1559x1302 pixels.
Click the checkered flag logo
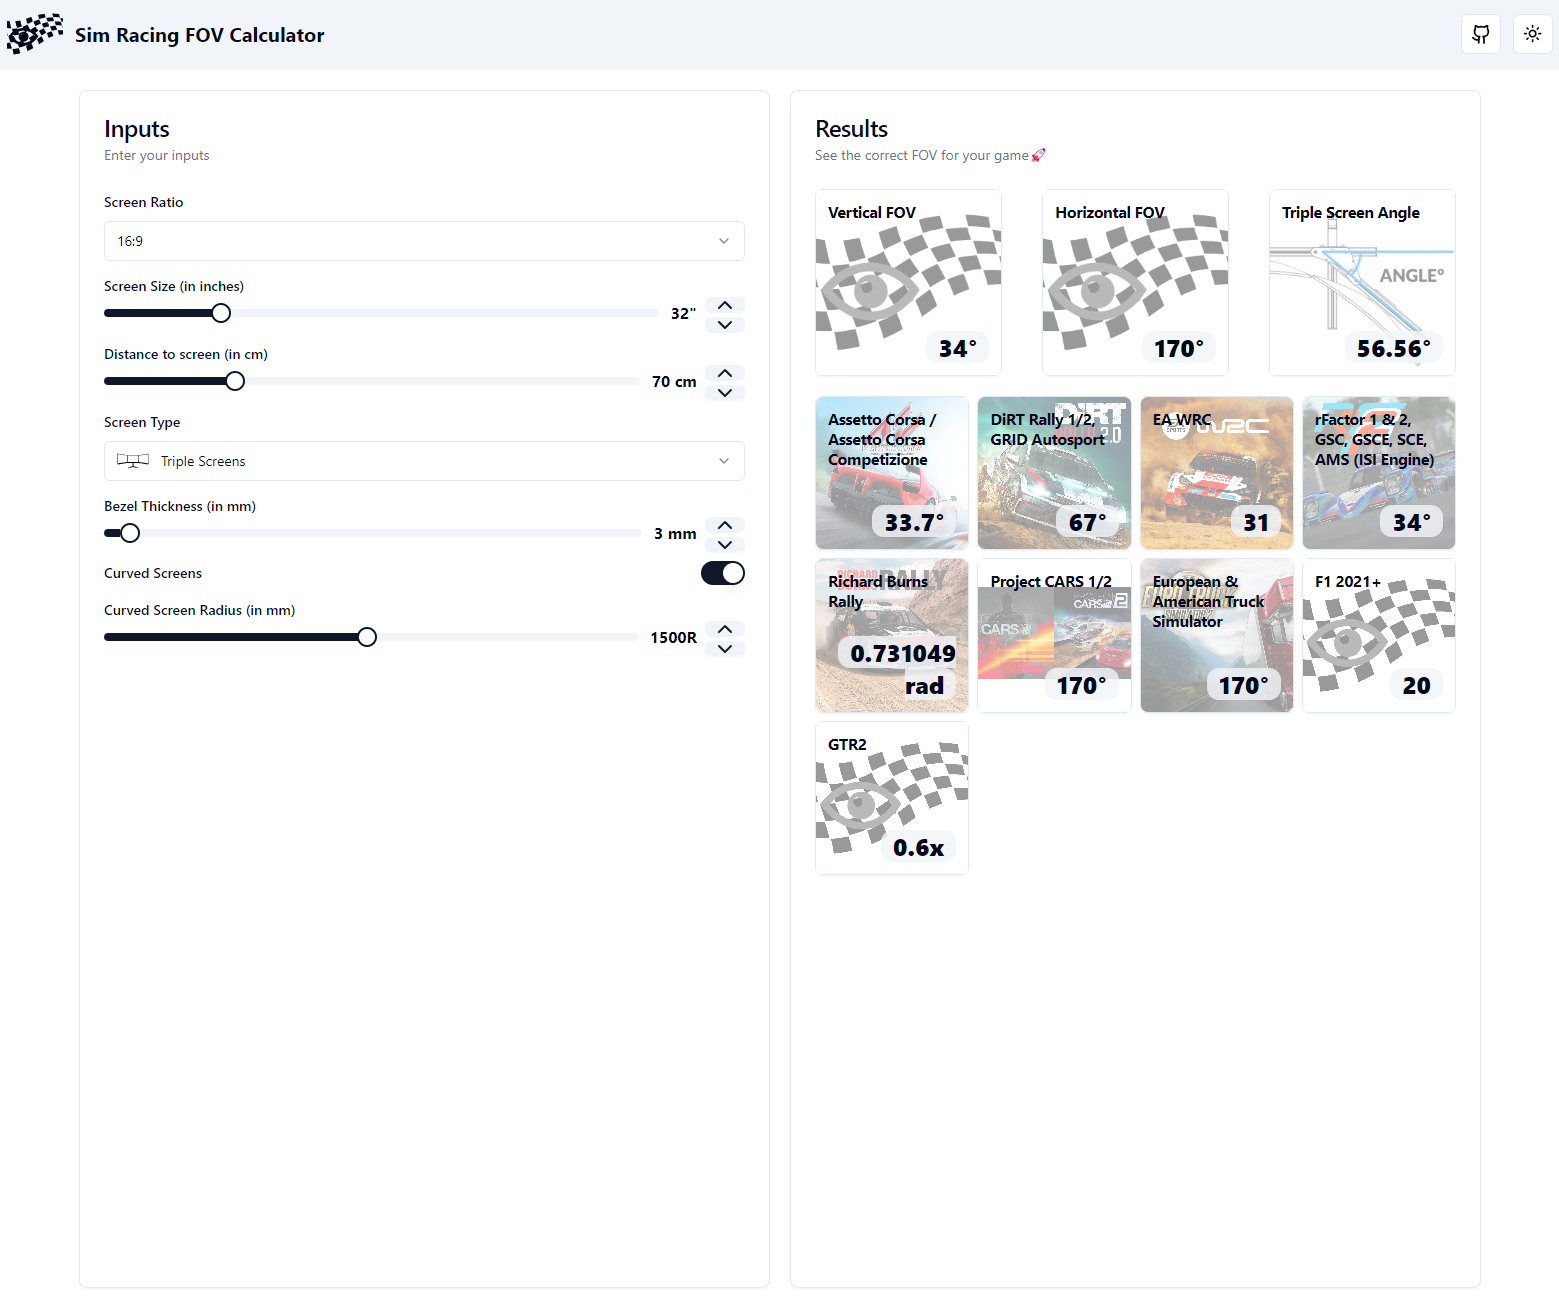pos(35,34)
